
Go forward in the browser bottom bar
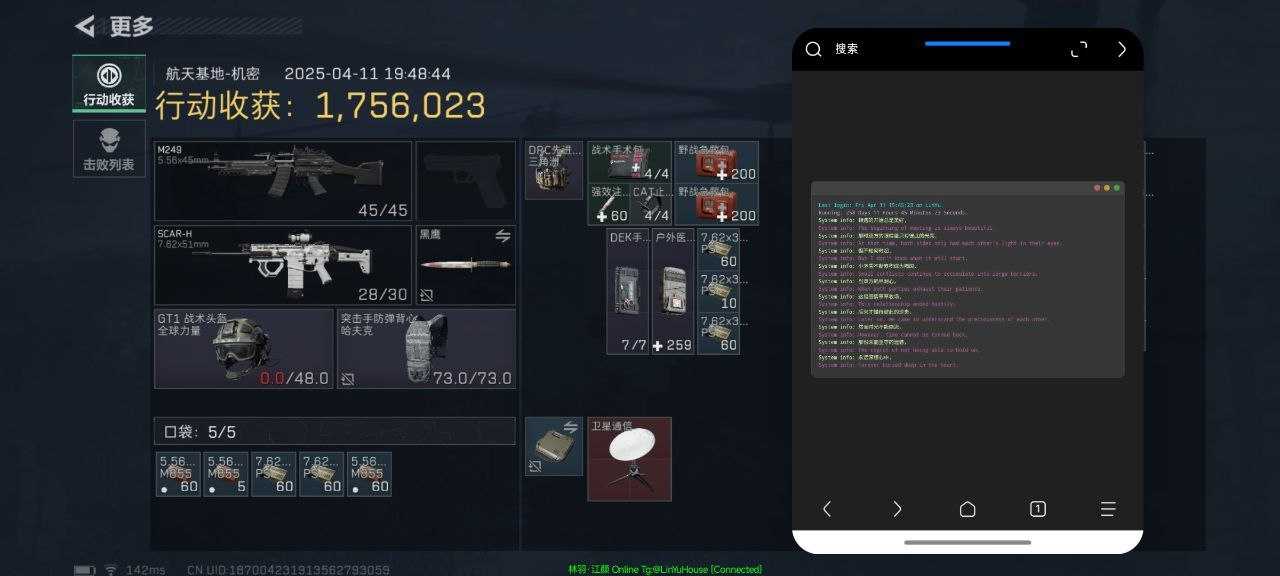[x=897, y=509]
